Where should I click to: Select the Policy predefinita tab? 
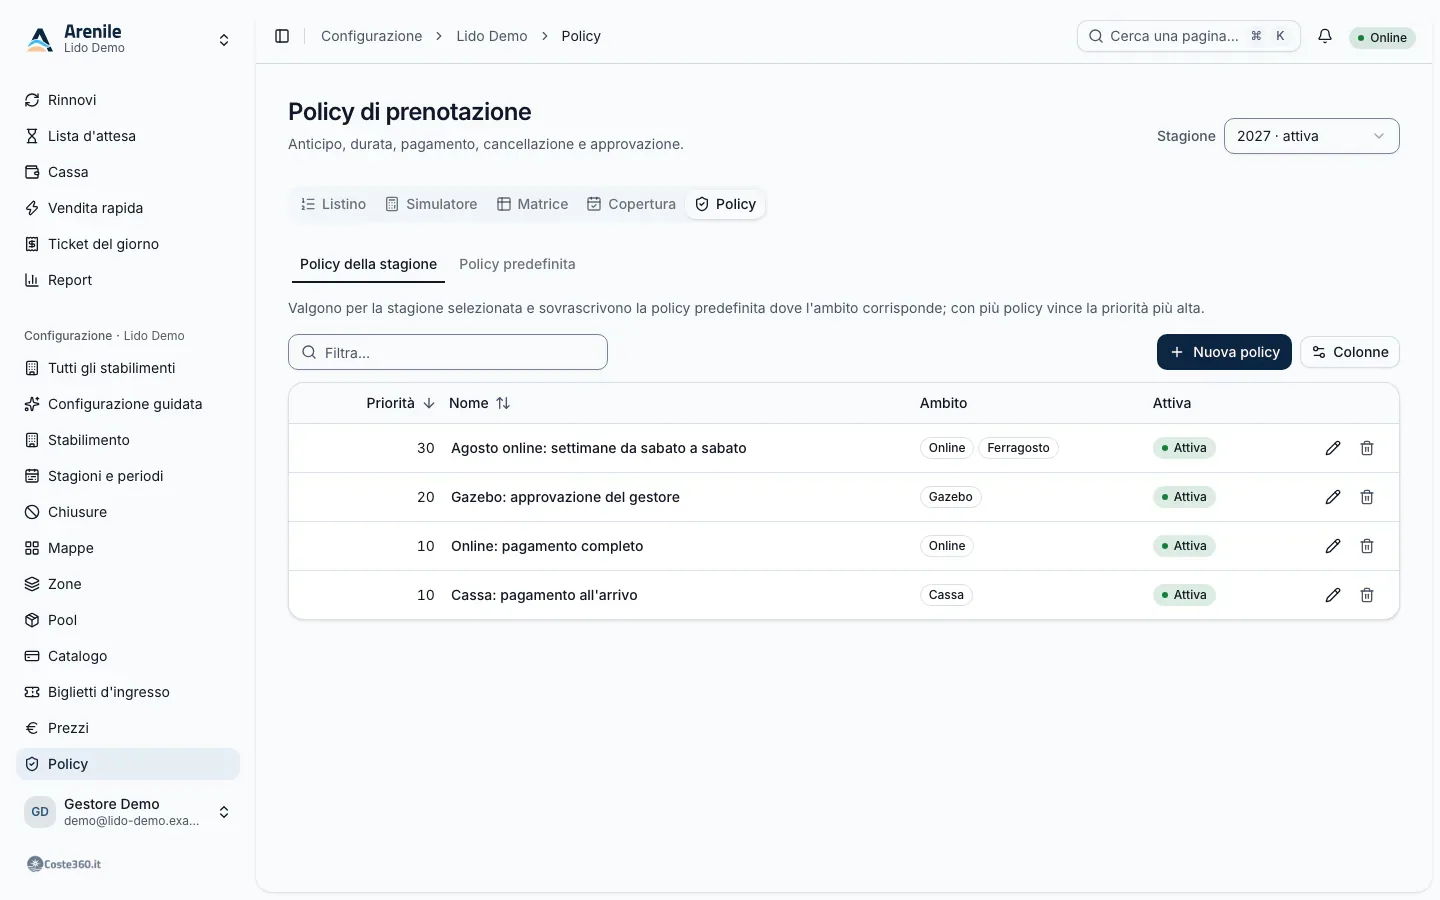pos(517,264)
